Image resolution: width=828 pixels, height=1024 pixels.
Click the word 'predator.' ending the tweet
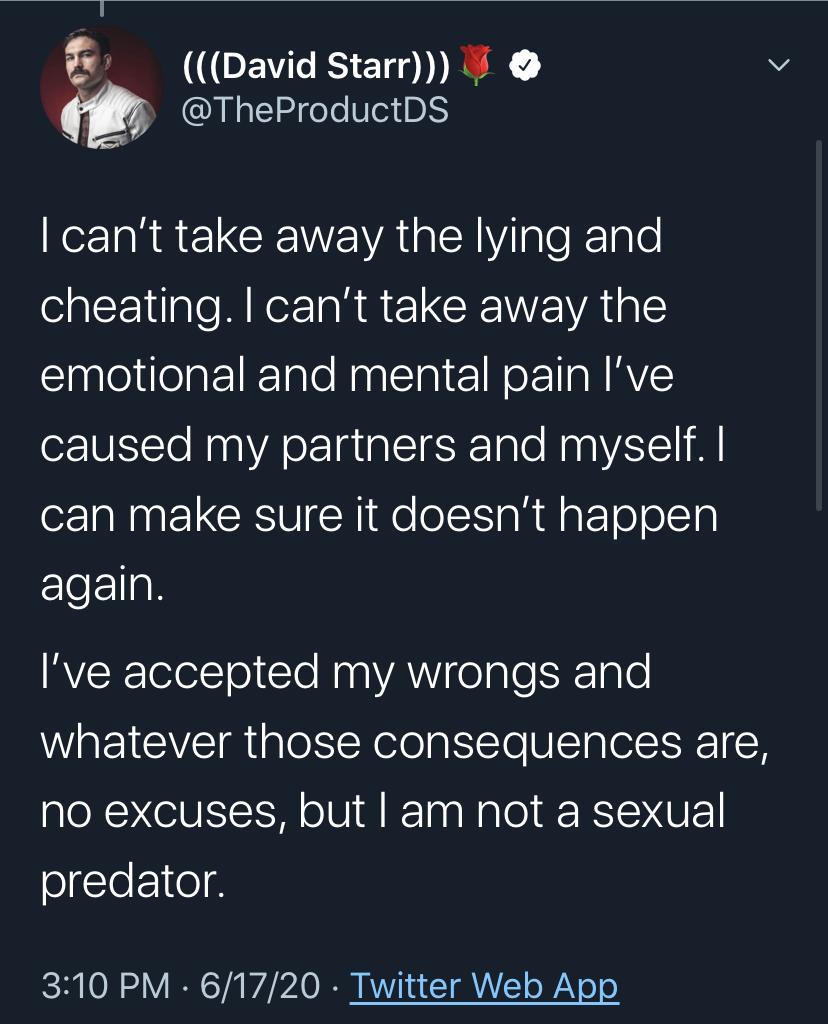click(128, 880)
